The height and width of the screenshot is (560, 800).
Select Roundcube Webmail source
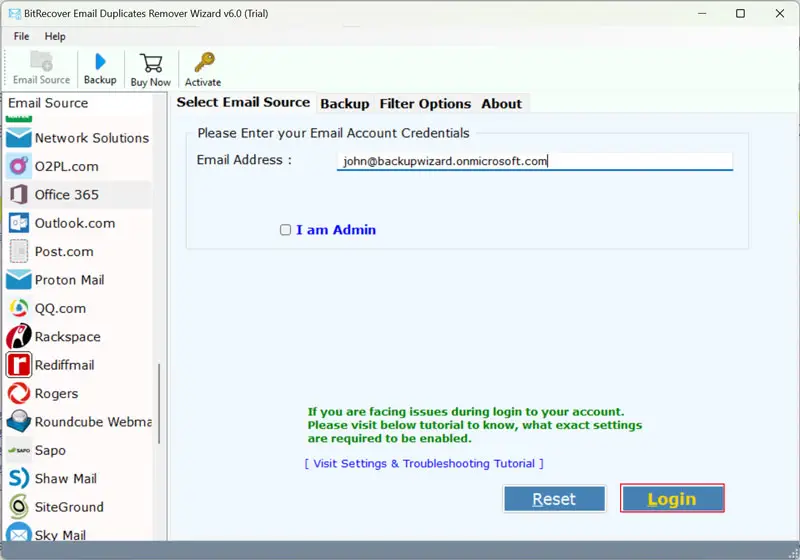pos(92,422)
